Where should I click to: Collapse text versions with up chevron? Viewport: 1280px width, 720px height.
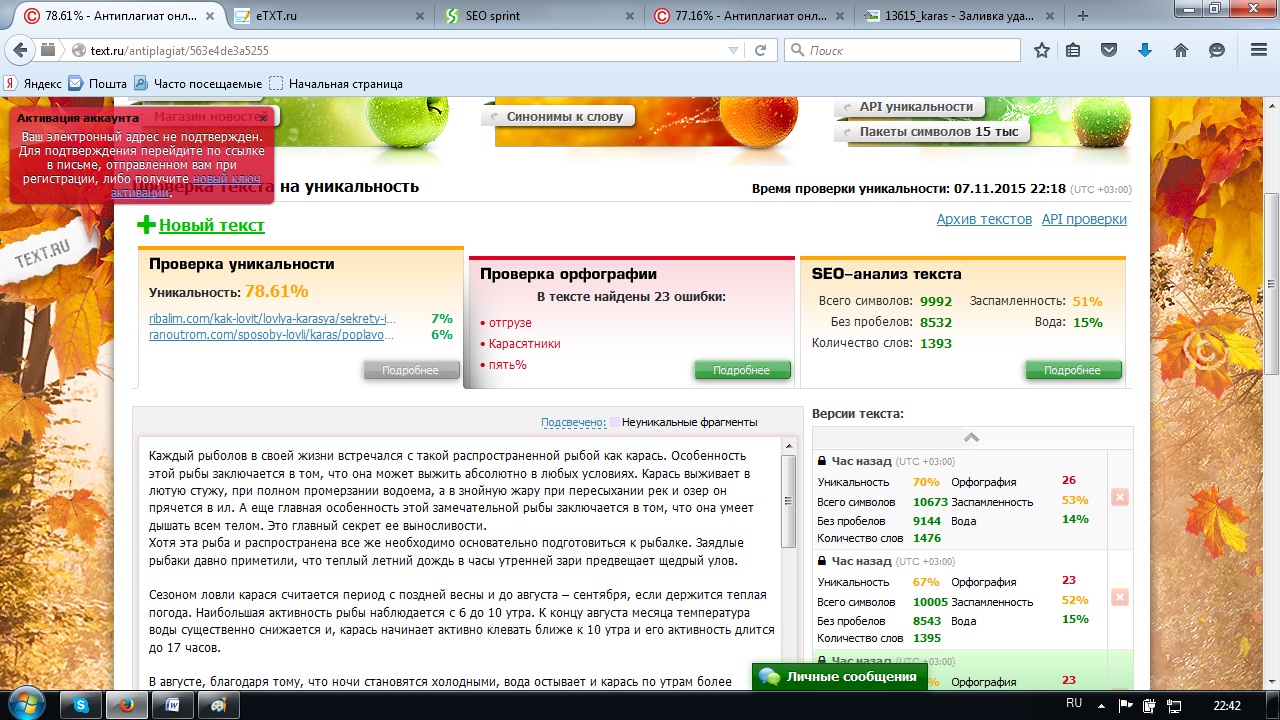[971, 438]
